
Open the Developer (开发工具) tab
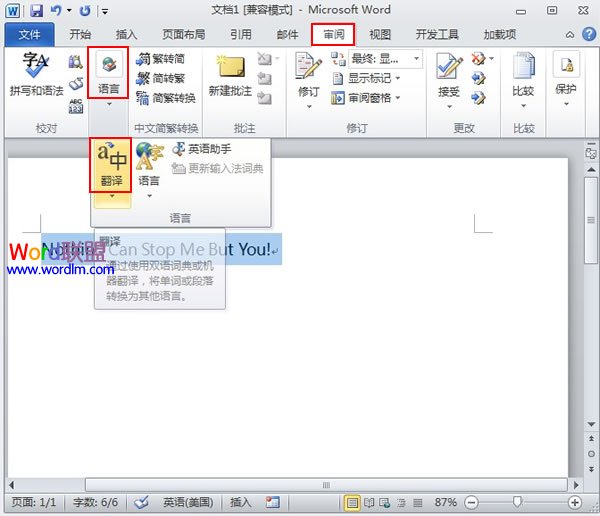(437, 35)
